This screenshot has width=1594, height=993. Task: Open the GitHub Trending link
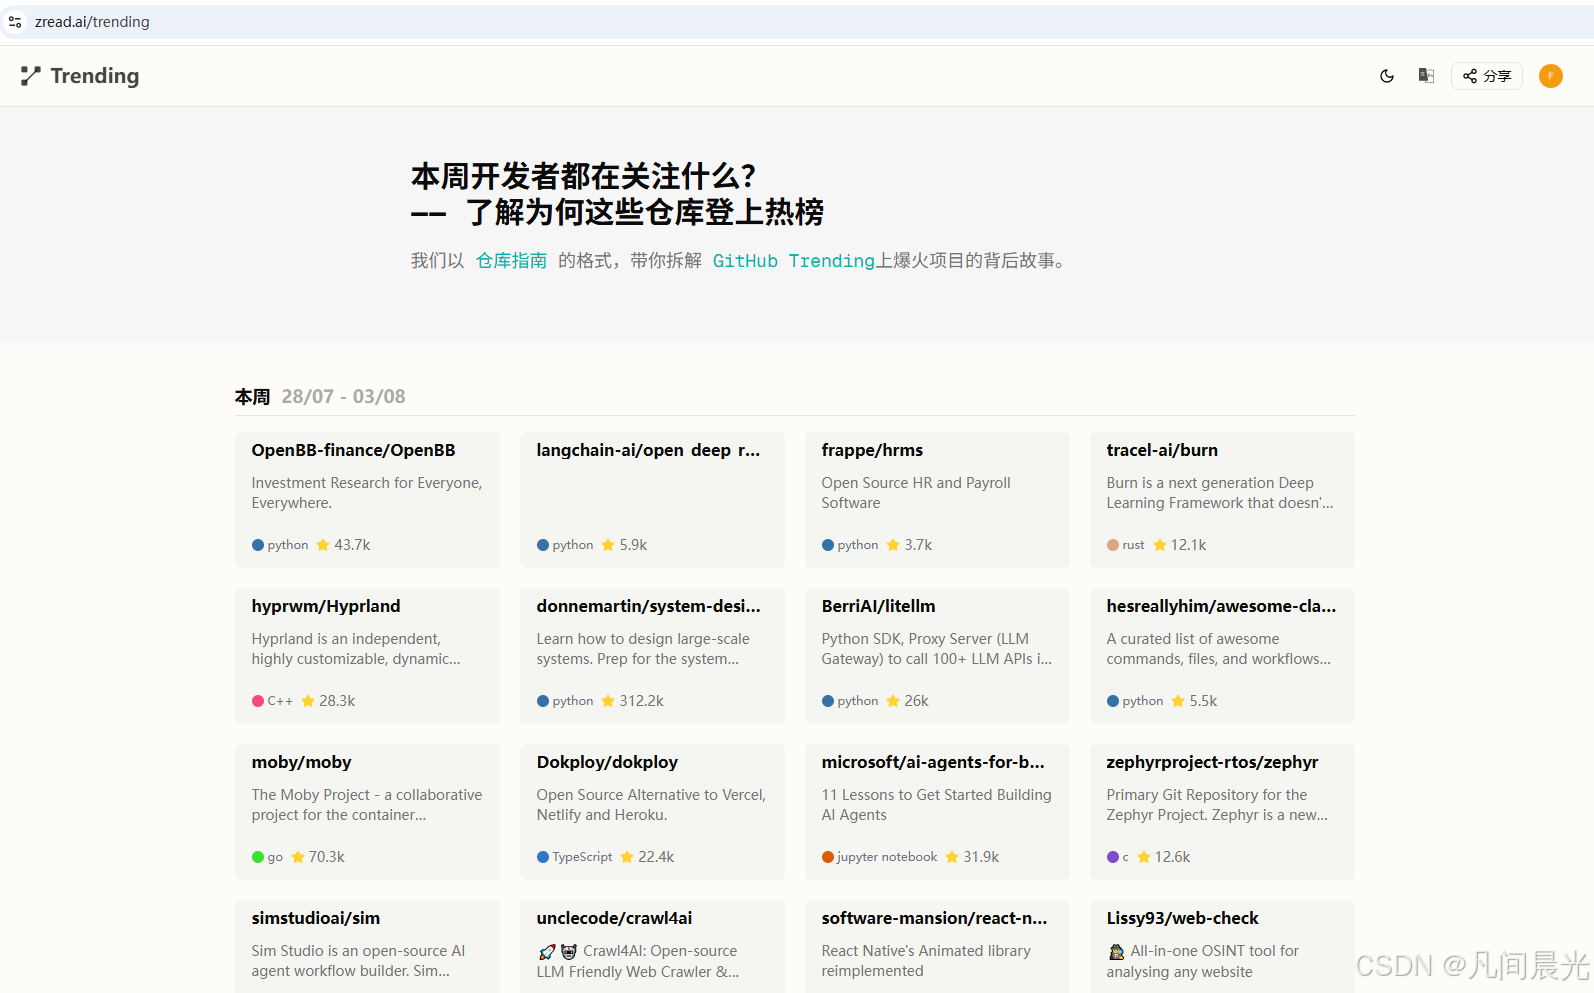794,261
